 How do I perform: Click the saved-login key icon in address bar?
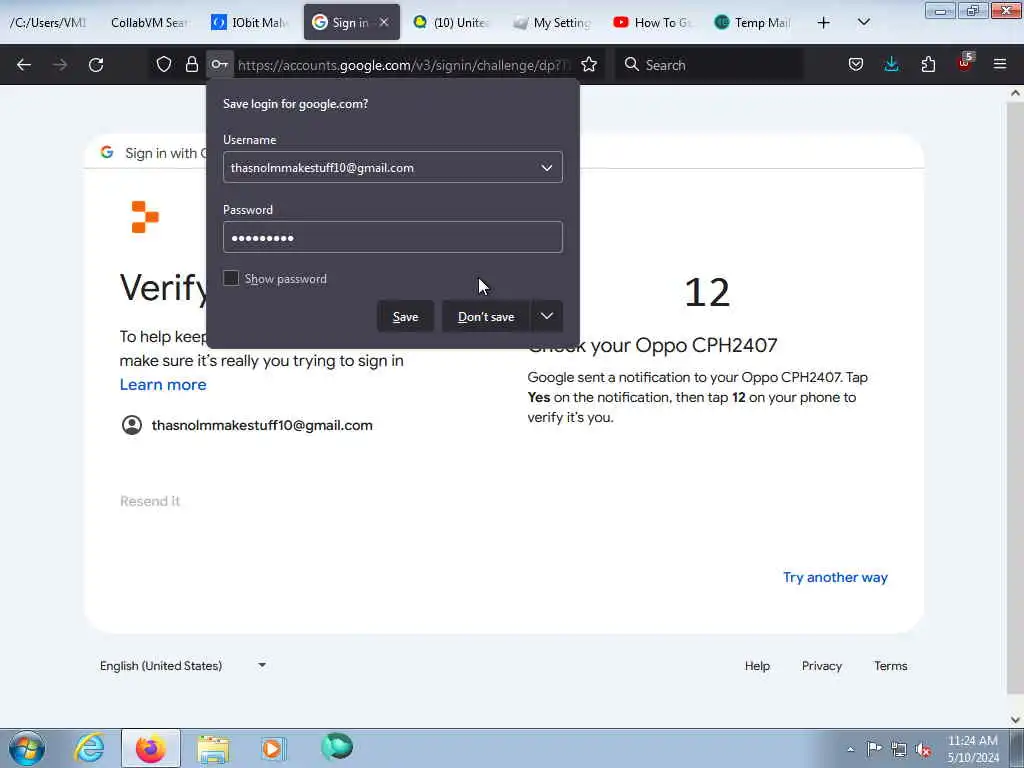[219, 64]
